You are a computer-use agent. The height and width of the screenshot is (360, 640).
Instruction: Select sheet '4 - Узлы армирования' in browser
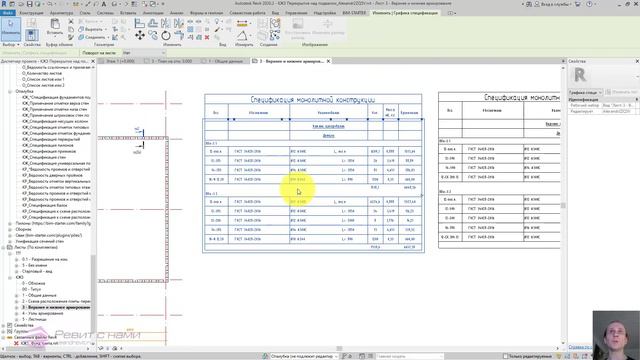pyautogui.click(x=42, y=313)
